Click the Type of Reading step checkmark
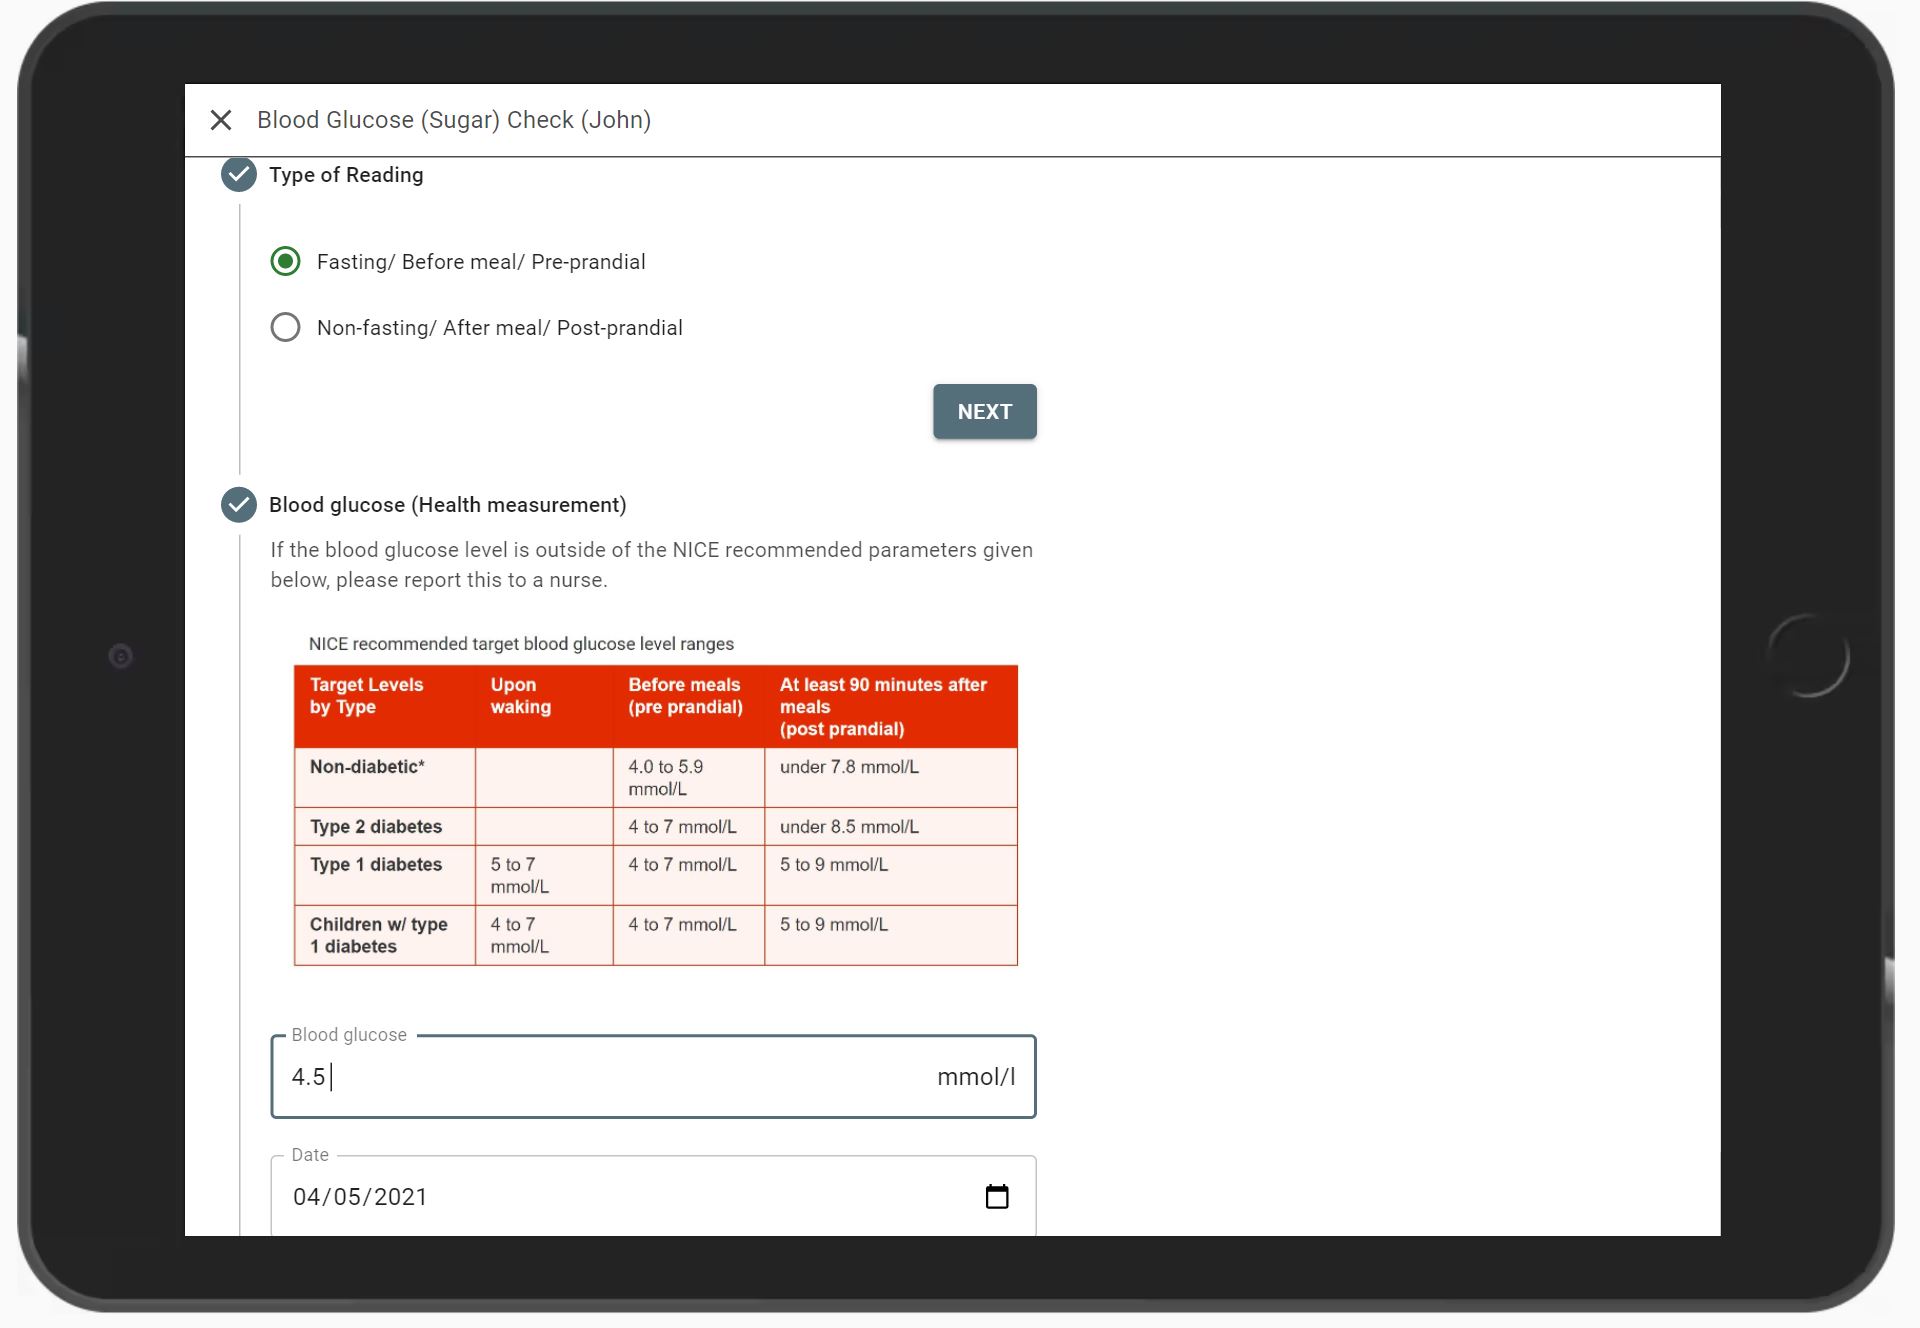 coord(239,174)
